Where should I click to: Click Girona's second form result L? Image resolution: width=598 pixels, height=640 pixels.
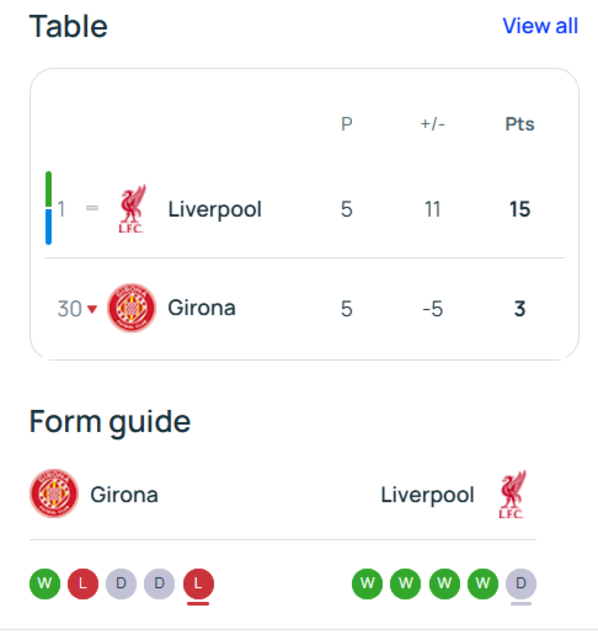click(83, 584)
